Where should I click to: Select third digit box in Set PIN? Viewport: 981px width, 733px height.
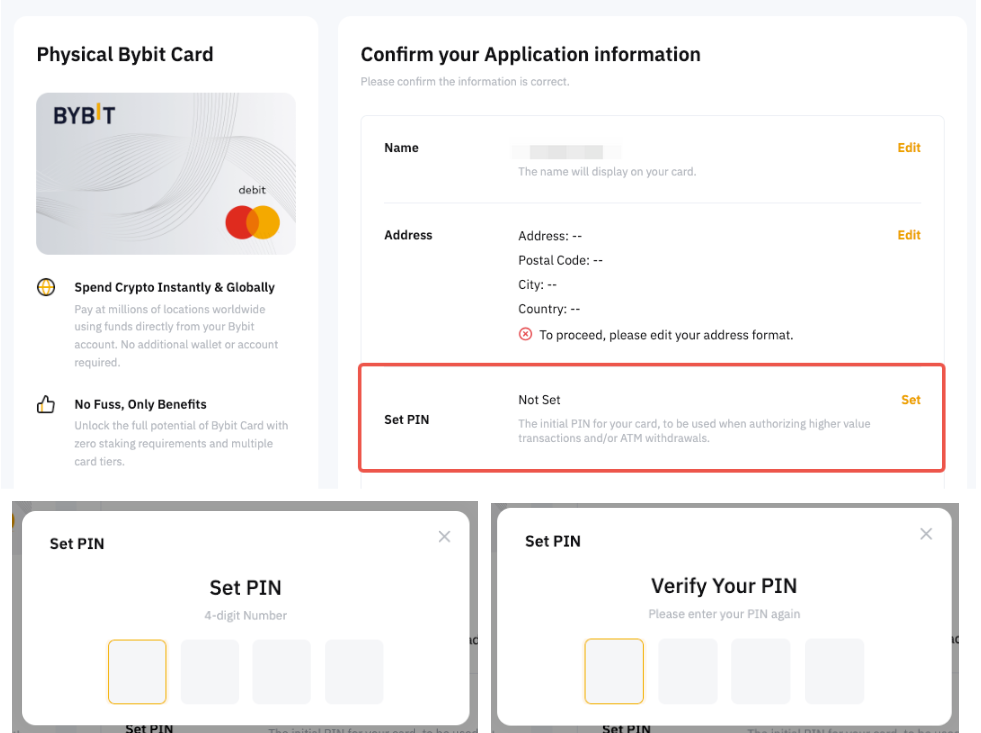[282, 672]
